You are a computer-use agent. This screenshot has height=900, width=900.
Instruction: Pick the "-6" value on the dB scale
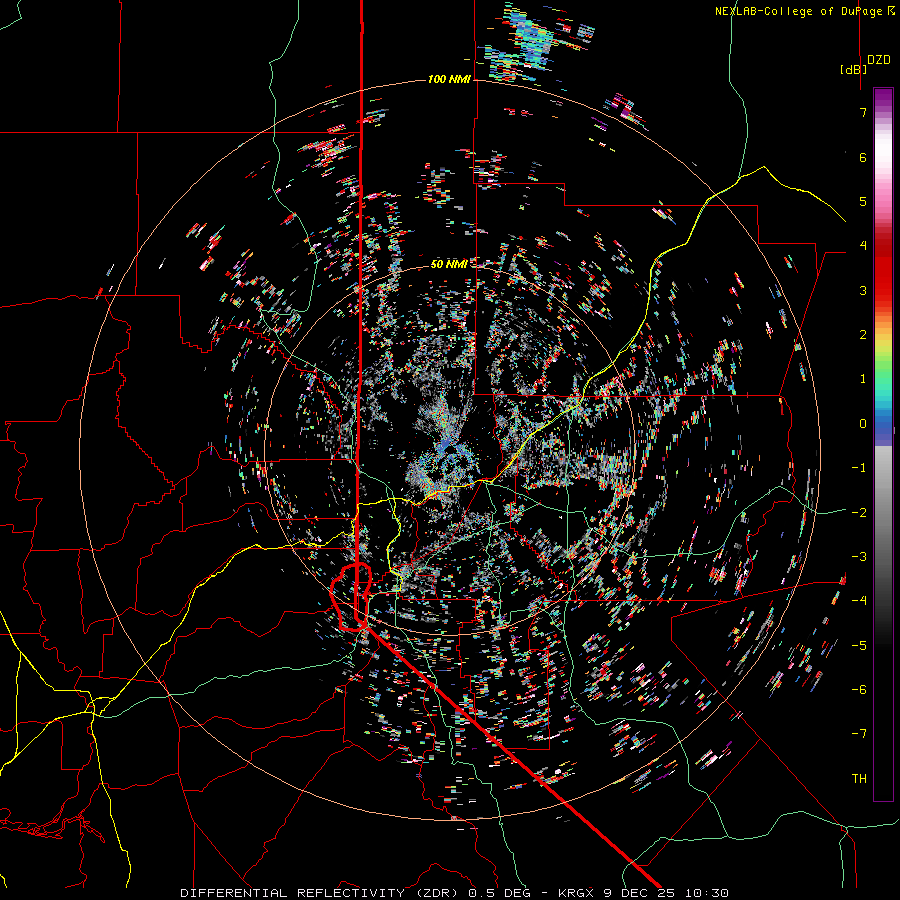[x=859, y=689]
